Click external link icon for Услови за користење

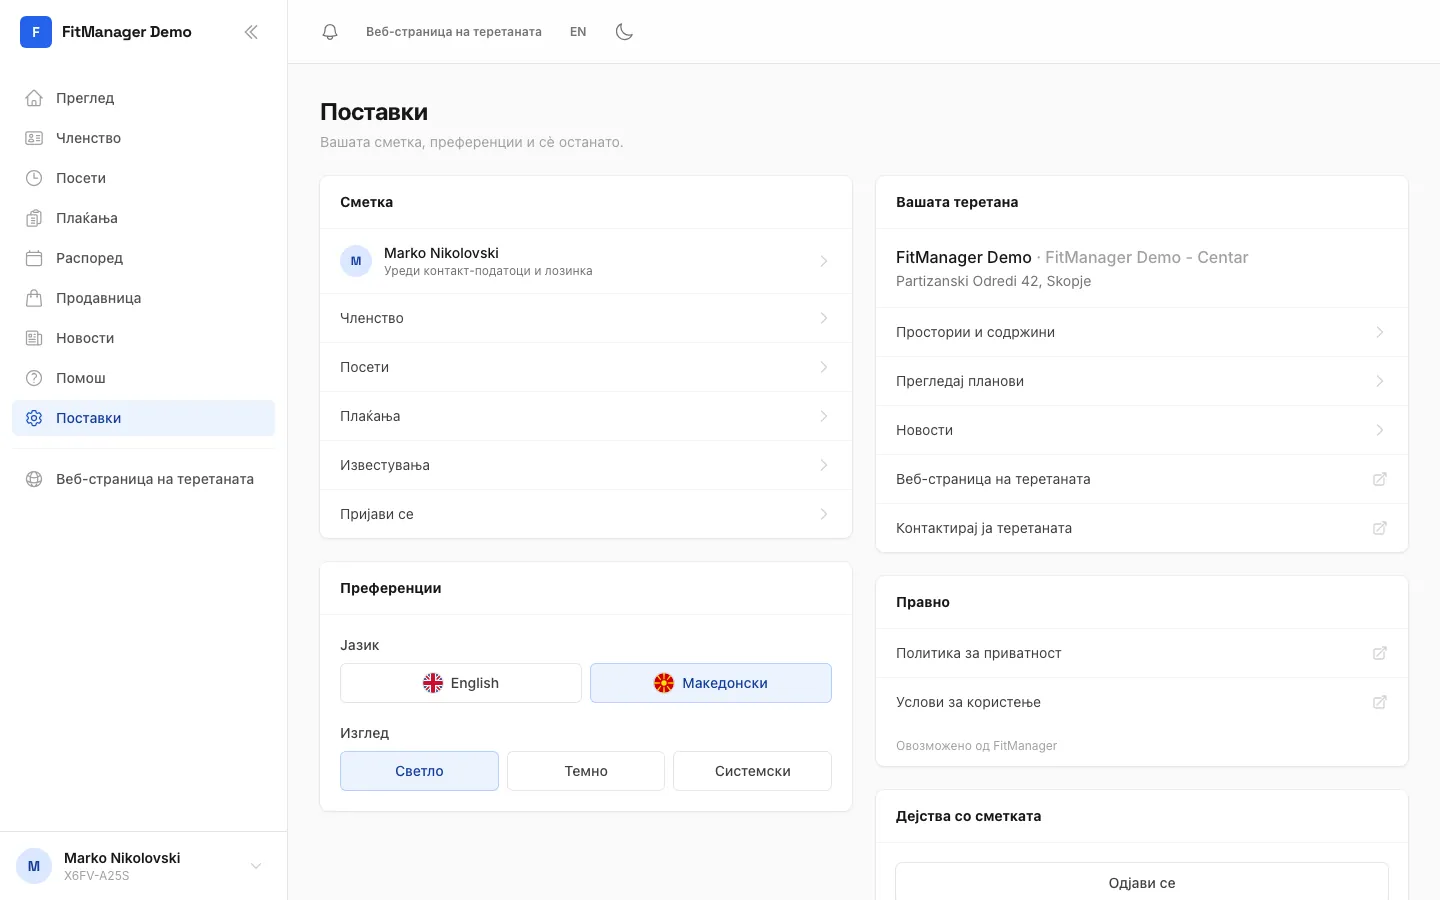tap(1380, 702)
